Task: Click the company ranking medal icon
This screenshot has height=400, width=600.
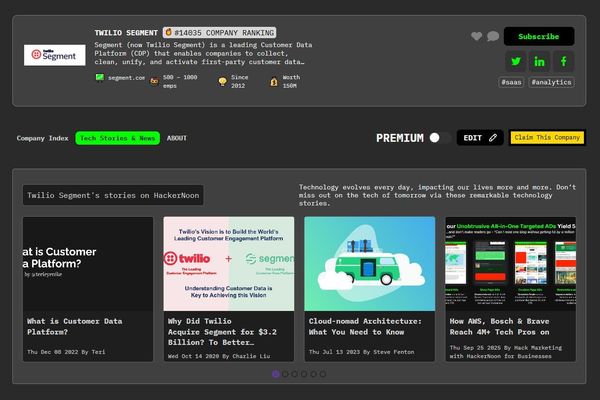Action: click(x=168, y=33)
